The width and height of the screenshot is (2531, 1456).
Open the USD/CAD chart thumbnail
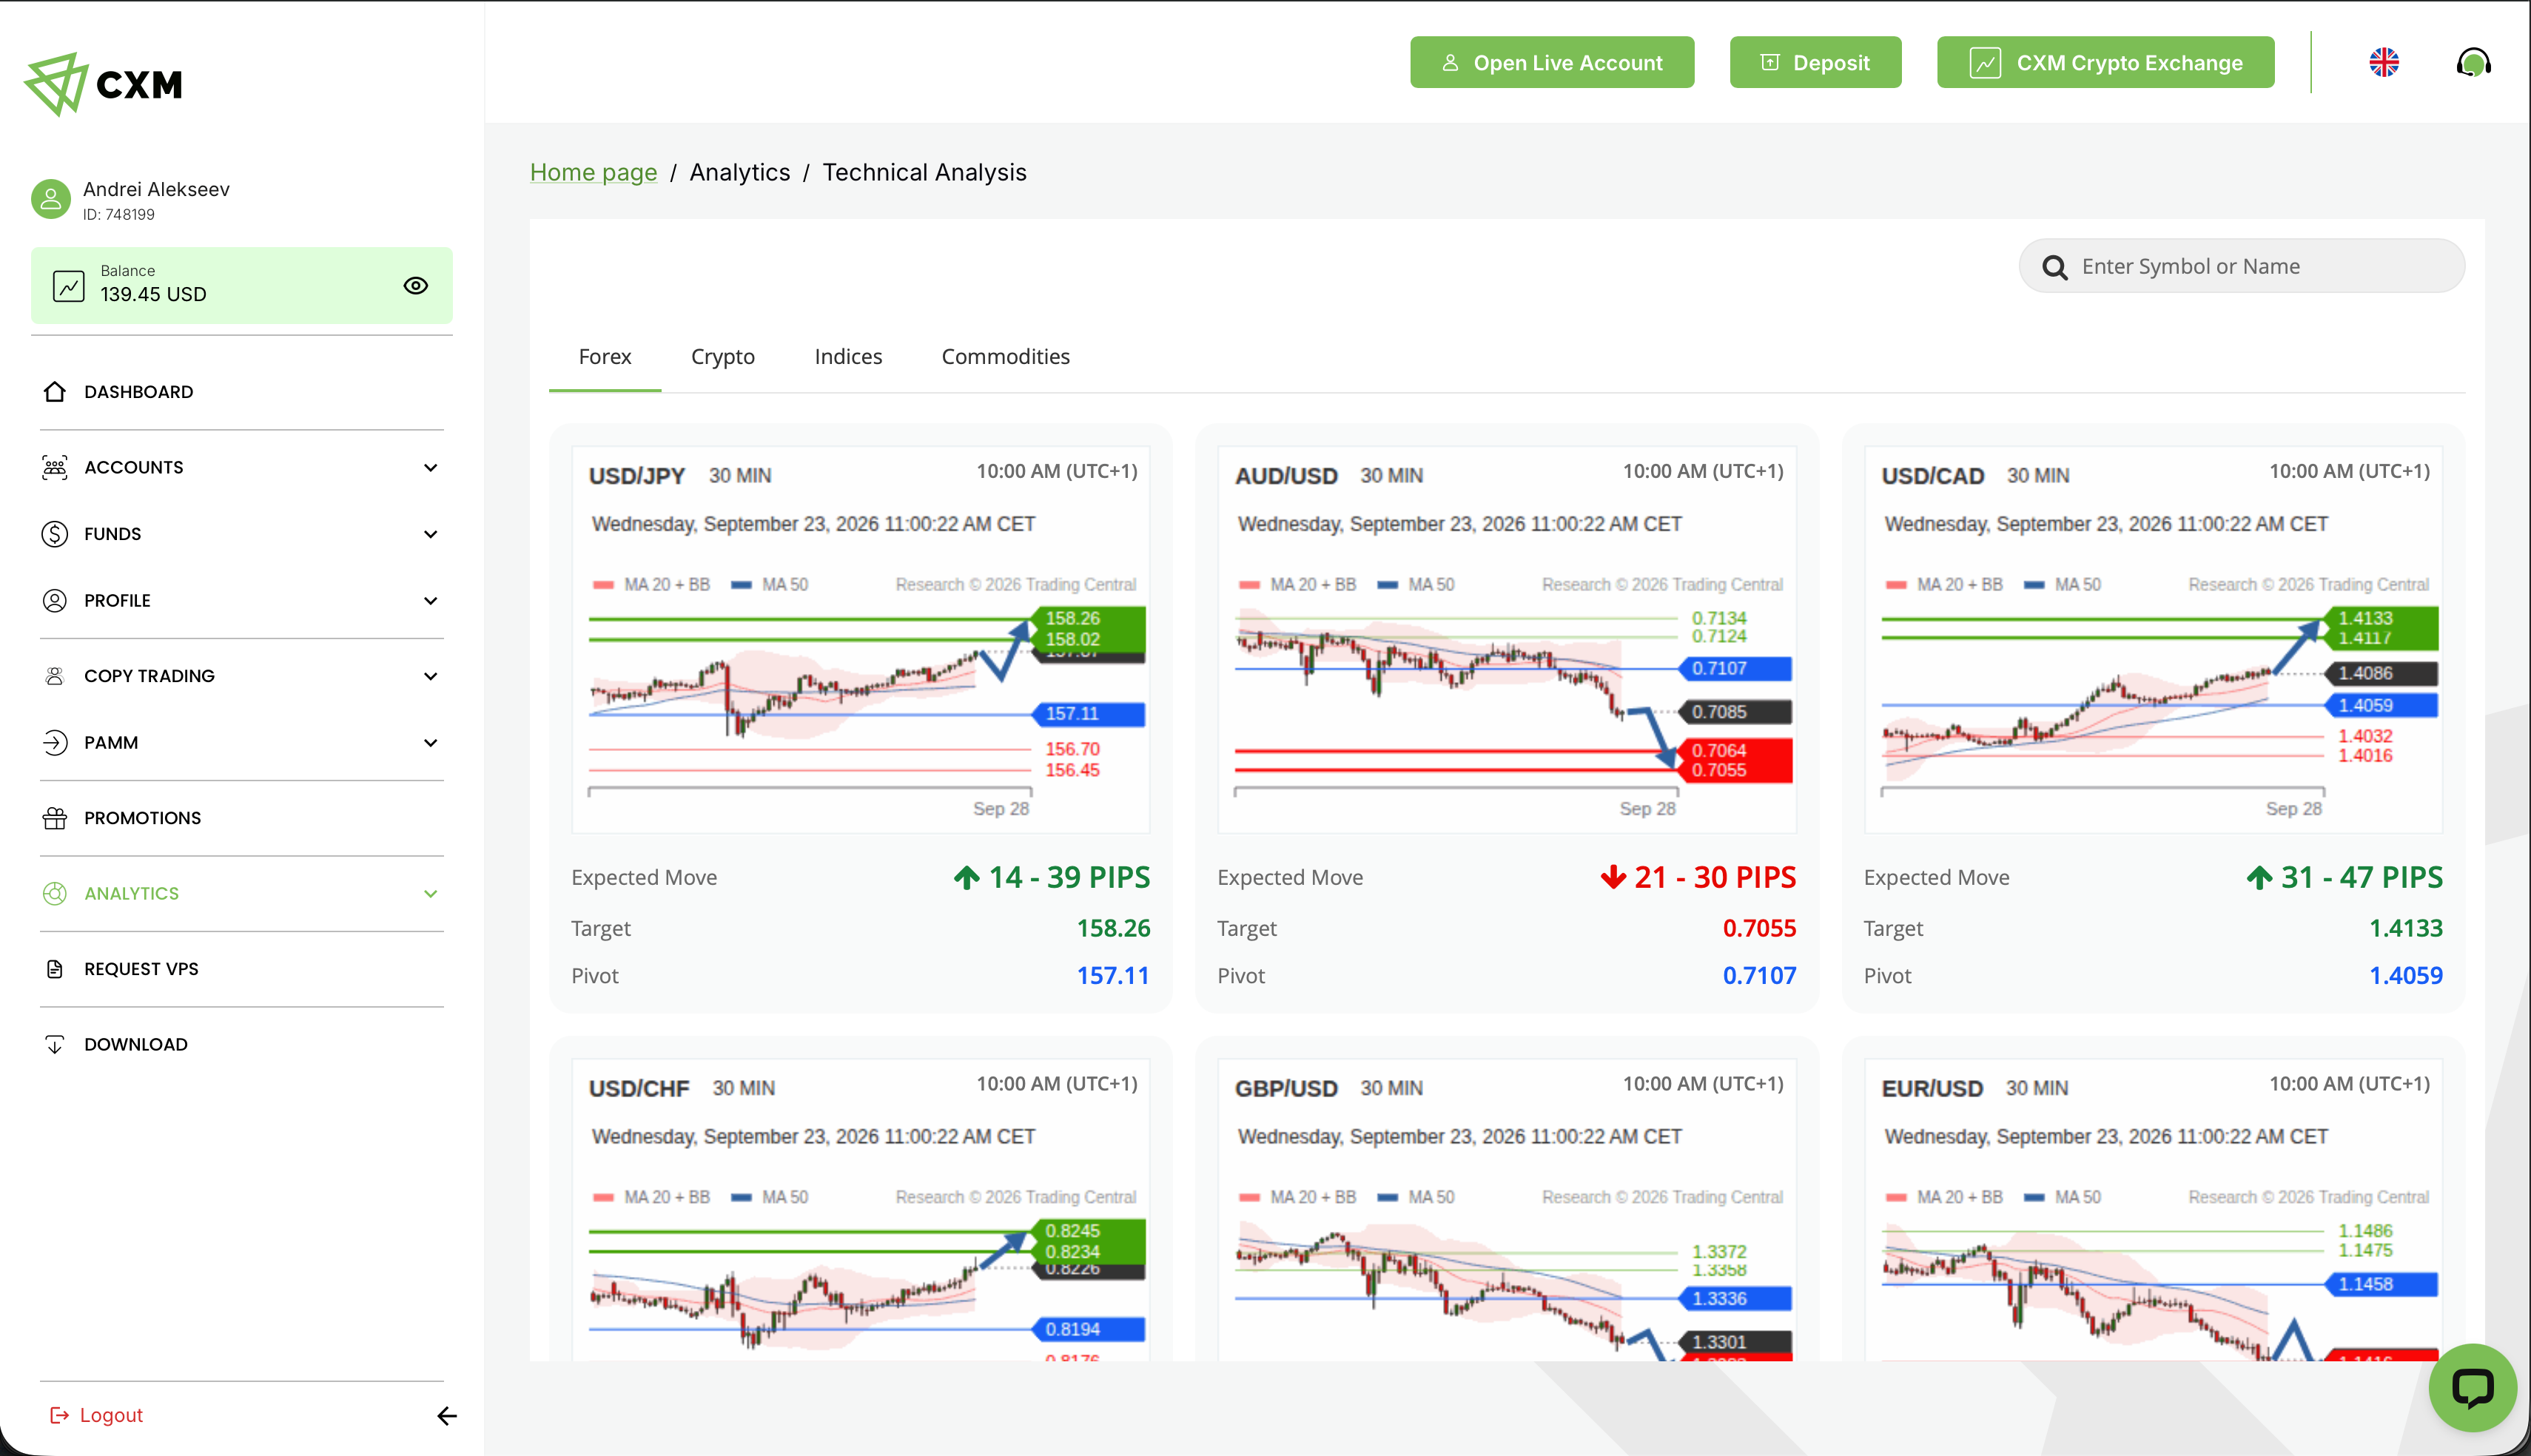point(2153,640)
